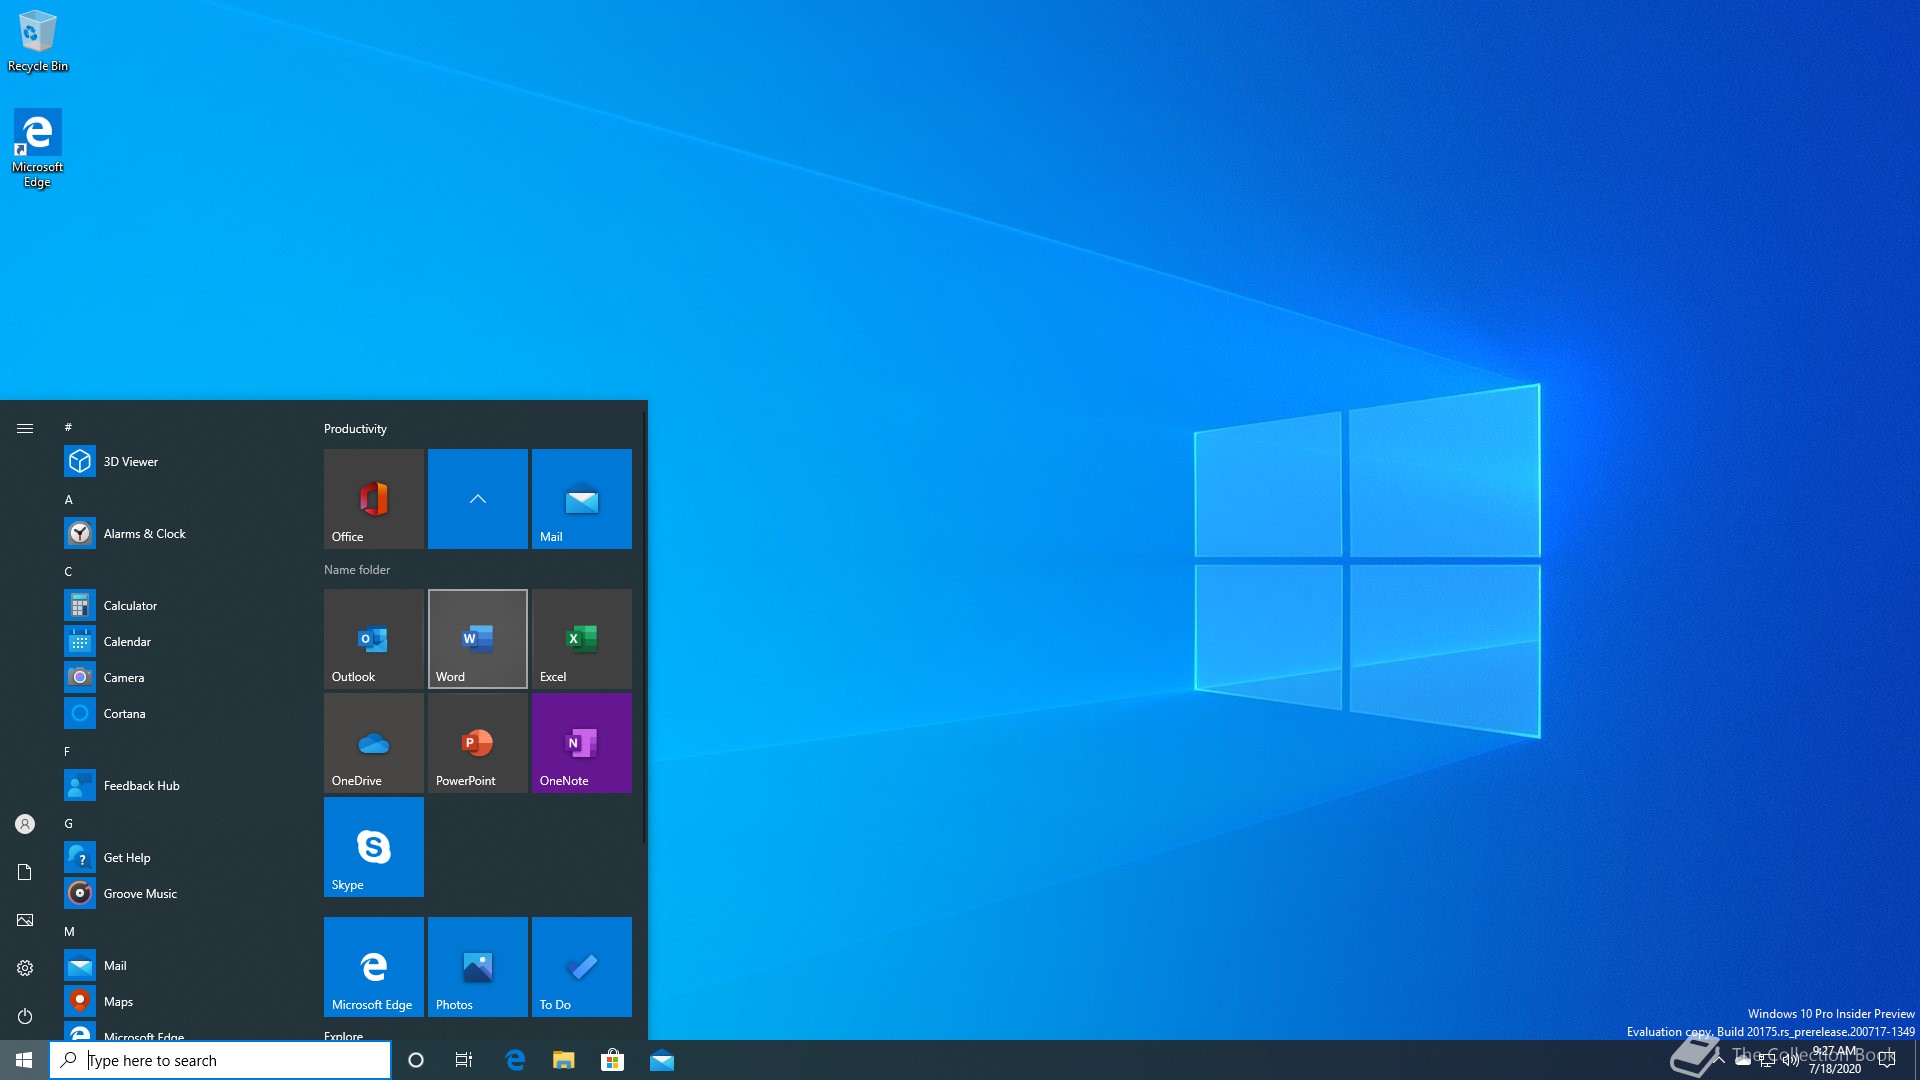Open the volume speaker tray icon
1920x1080 pixels.
click(1791, 1060)
